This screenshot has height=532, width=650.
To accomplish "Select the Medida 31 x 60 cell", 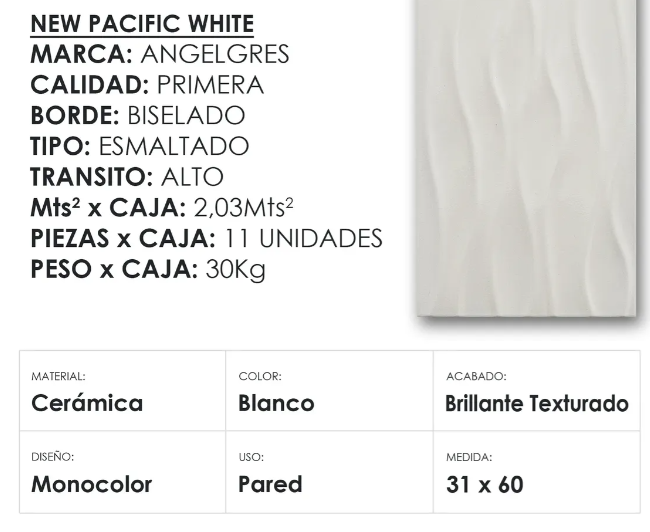I will [537, 472].
